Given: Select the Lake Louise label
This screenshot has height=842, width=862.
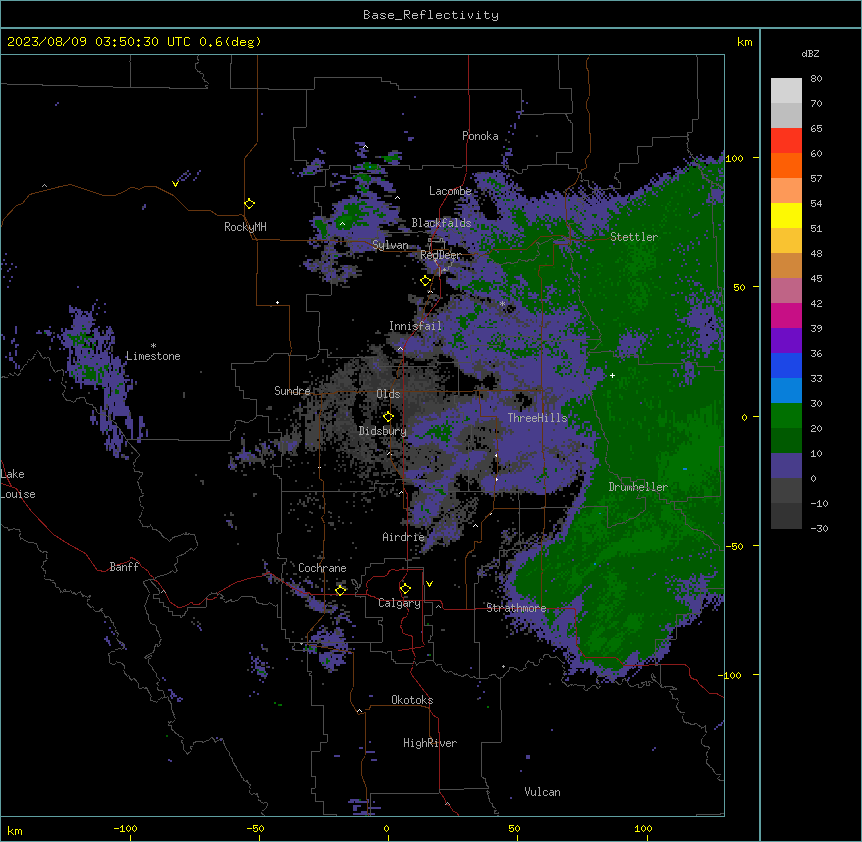Looking at the screenshot, I should click(18, 484).
